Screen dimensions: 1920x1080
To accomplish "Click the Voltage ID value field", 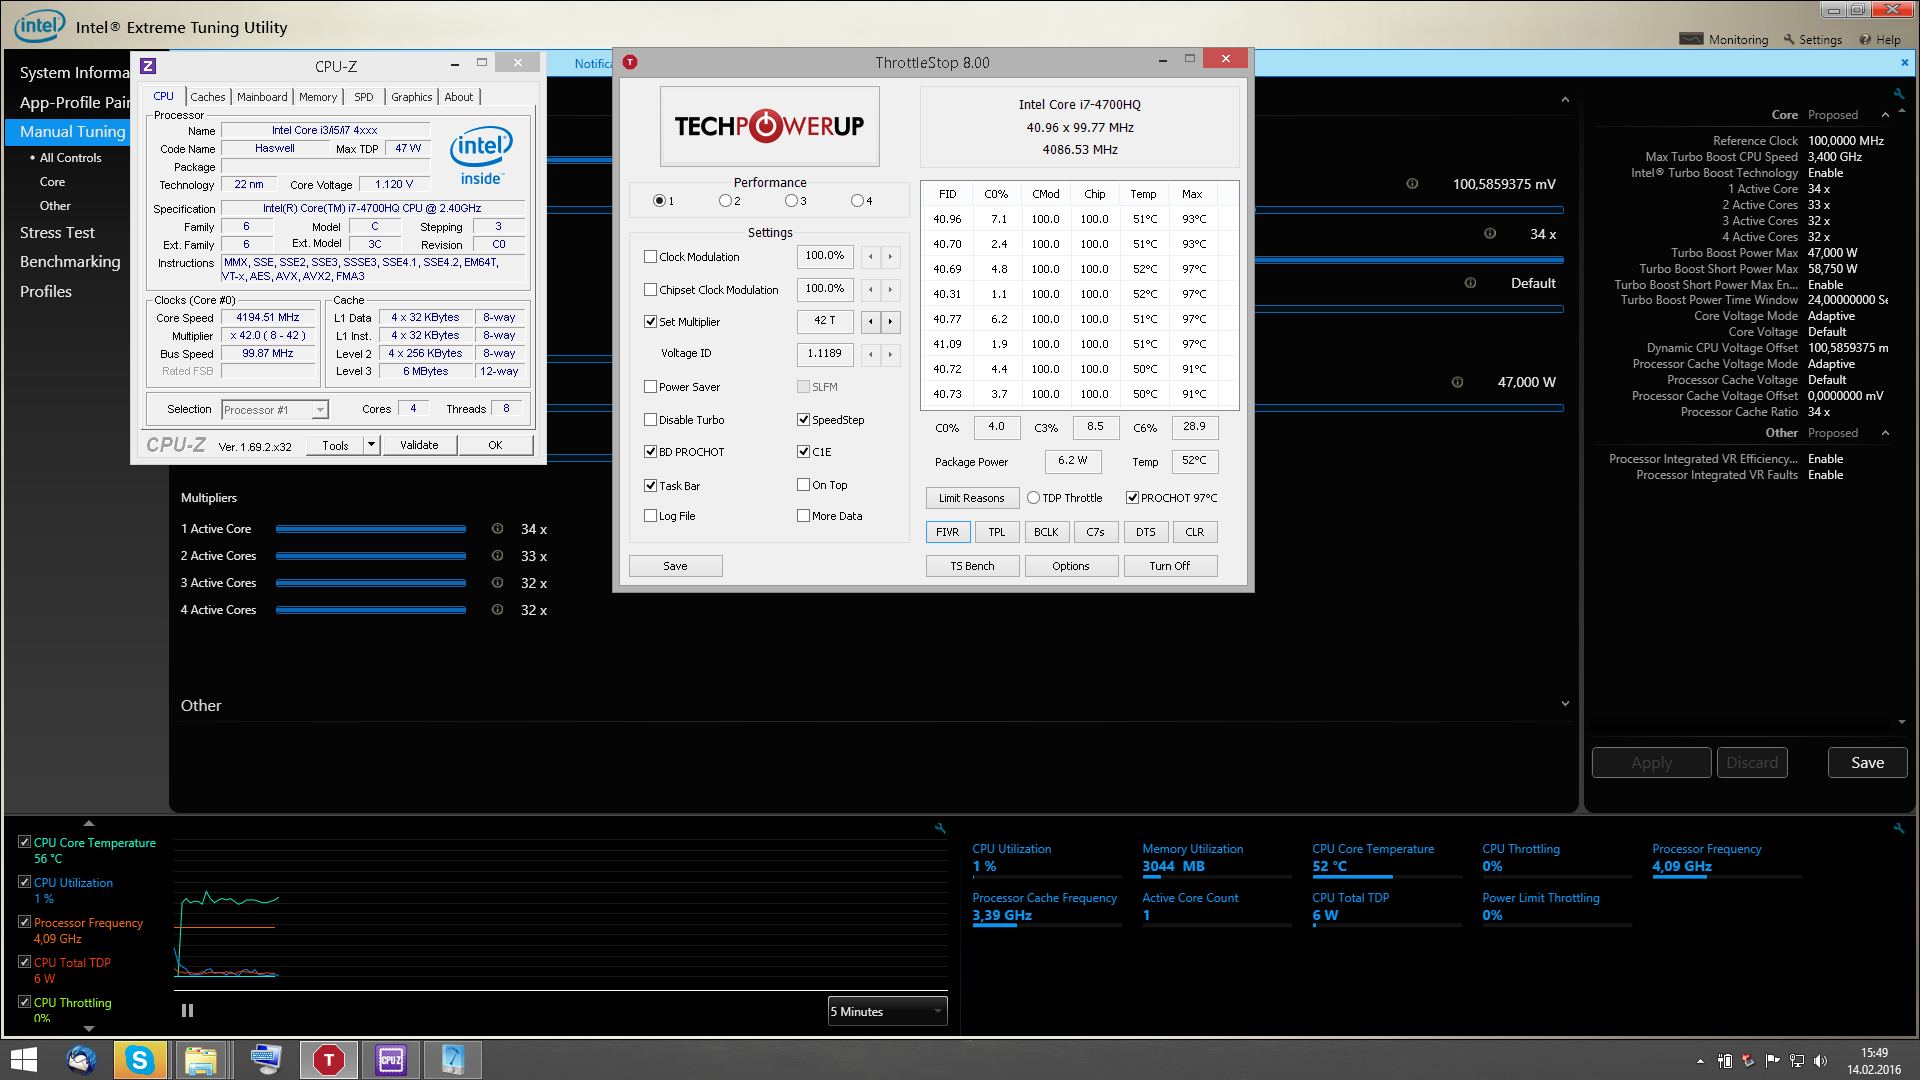I will (825, 354).
